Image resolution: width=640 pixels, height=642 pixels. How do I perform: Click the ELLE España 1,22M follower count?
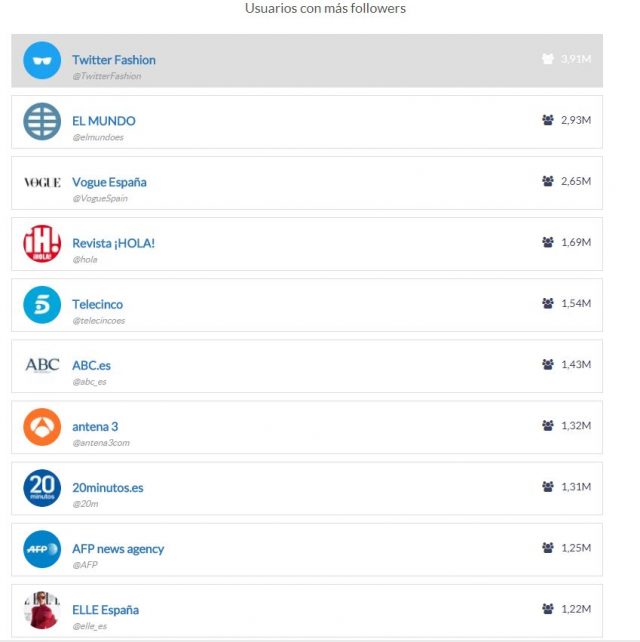pos(576,609)
